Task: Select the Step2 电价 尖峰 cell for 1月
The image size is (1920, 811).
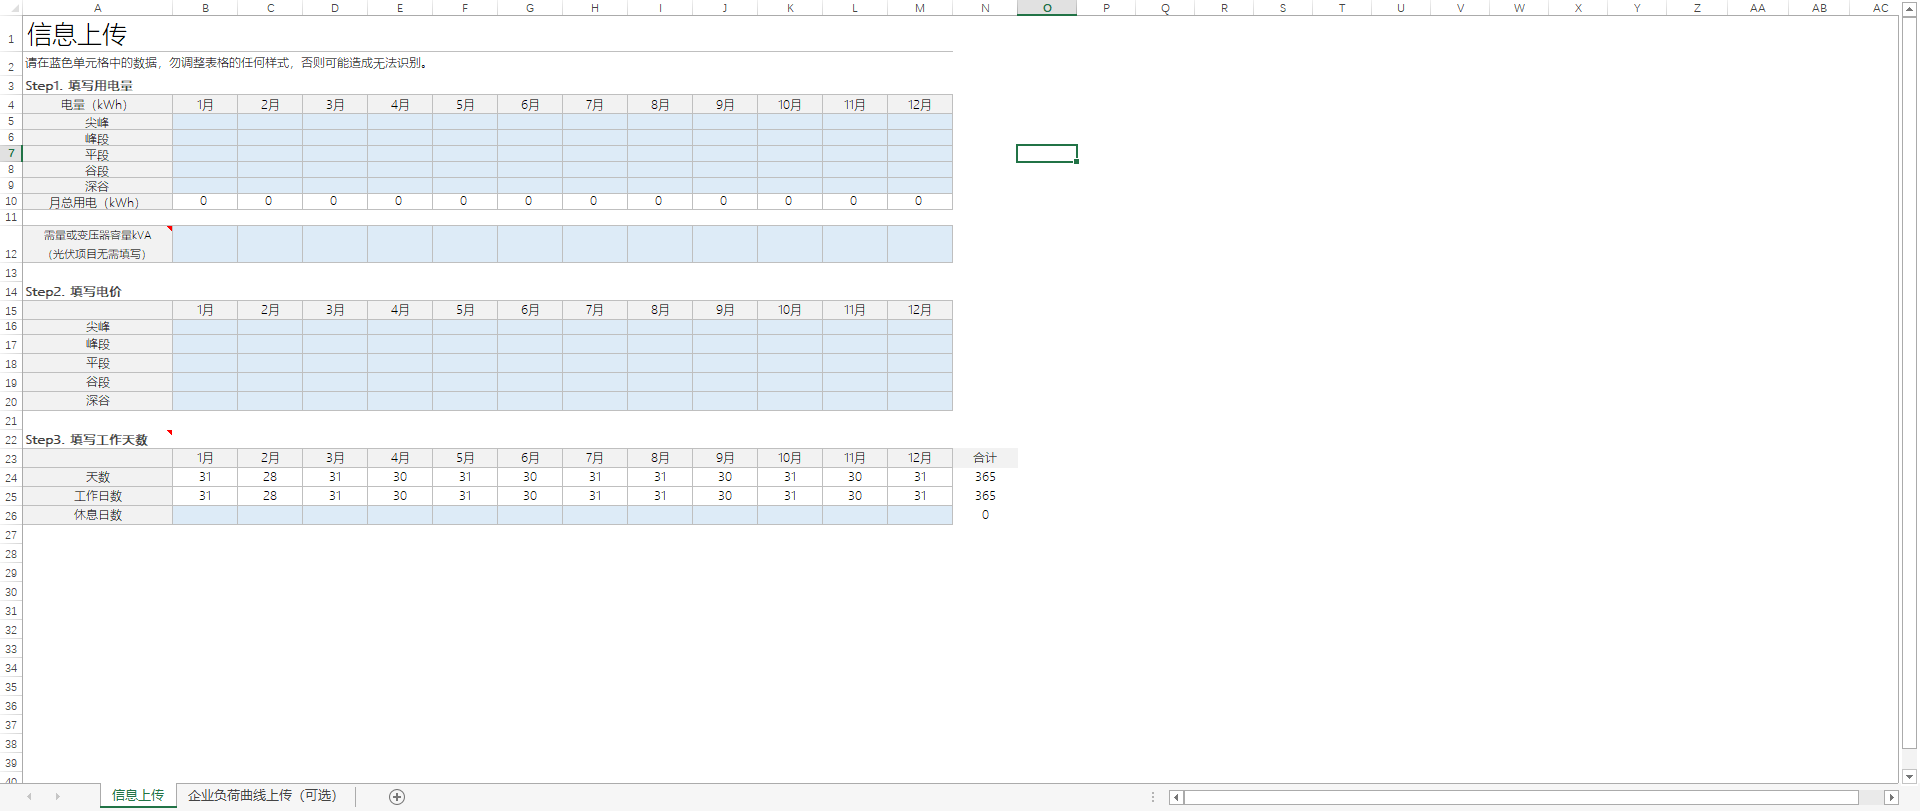Action: pyautogui.click(x=205, y=327)
